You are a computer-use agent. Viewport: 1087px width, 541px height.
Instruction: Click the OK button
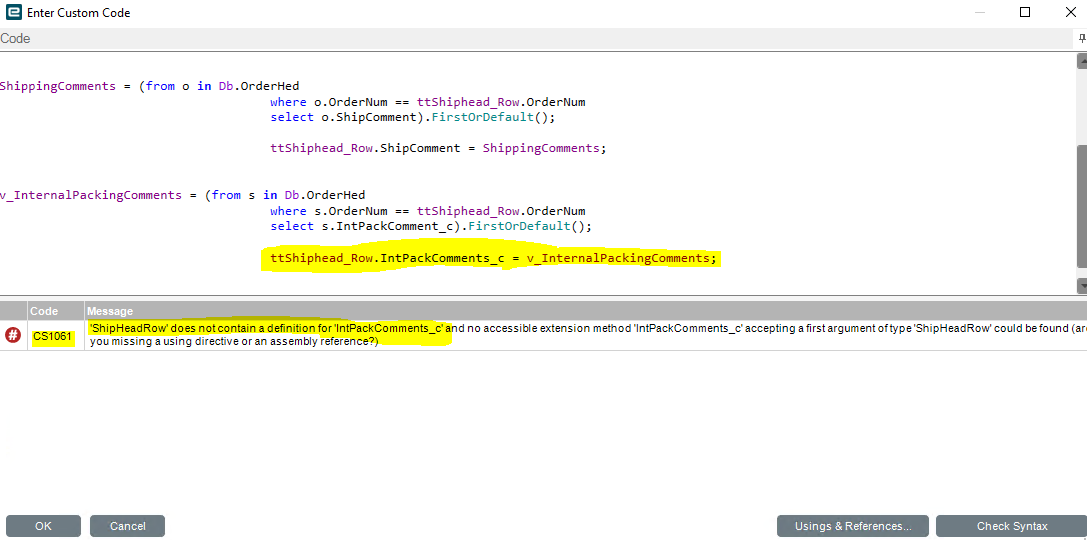tap(43, 526)
